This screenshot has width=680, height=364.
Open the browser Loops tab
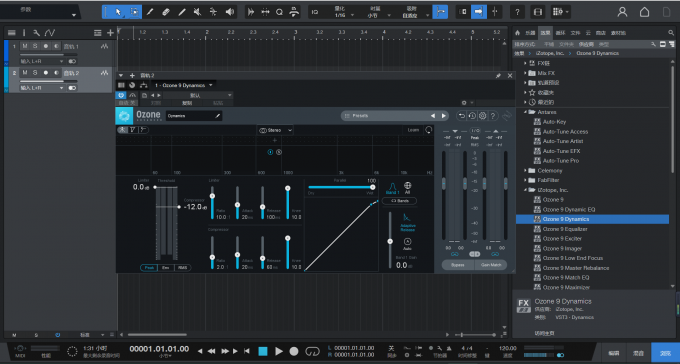click(x=561, y=33)
